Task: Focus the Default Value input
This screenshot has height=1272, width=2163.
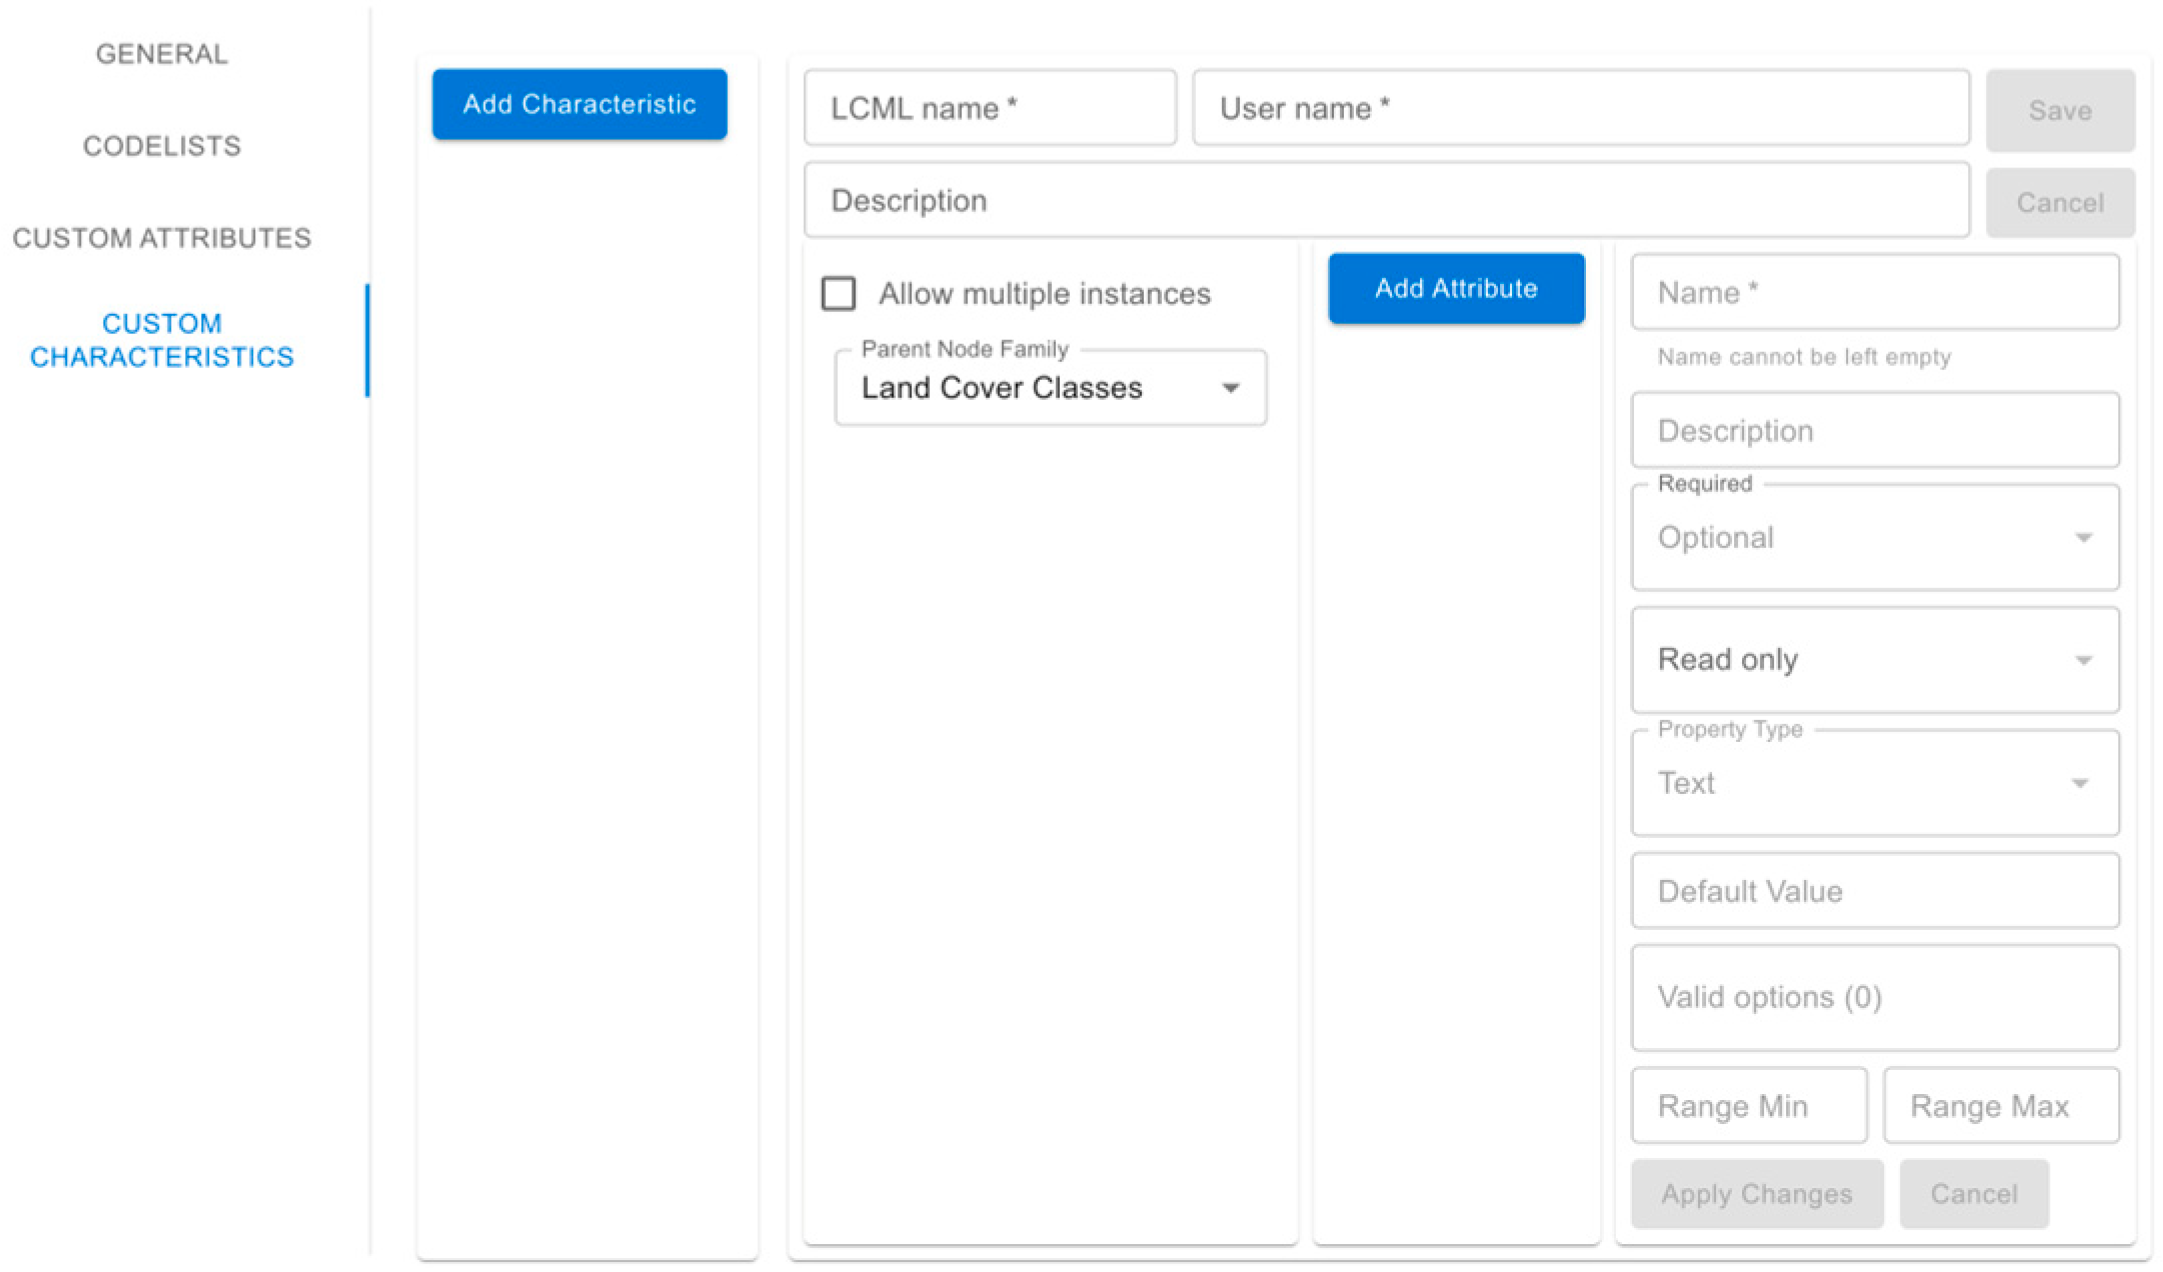Action: click(x=1874, y=891)
